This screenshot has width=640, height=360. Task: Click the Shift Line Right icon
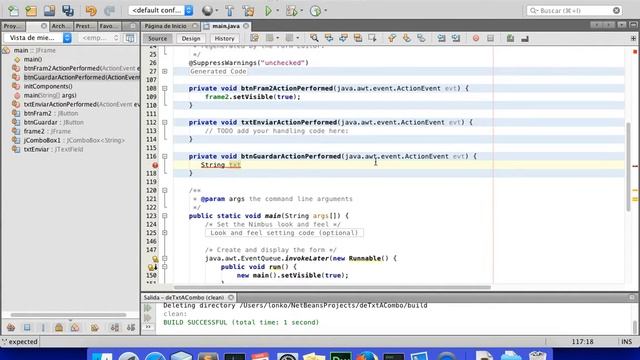(x=456, y=38)
